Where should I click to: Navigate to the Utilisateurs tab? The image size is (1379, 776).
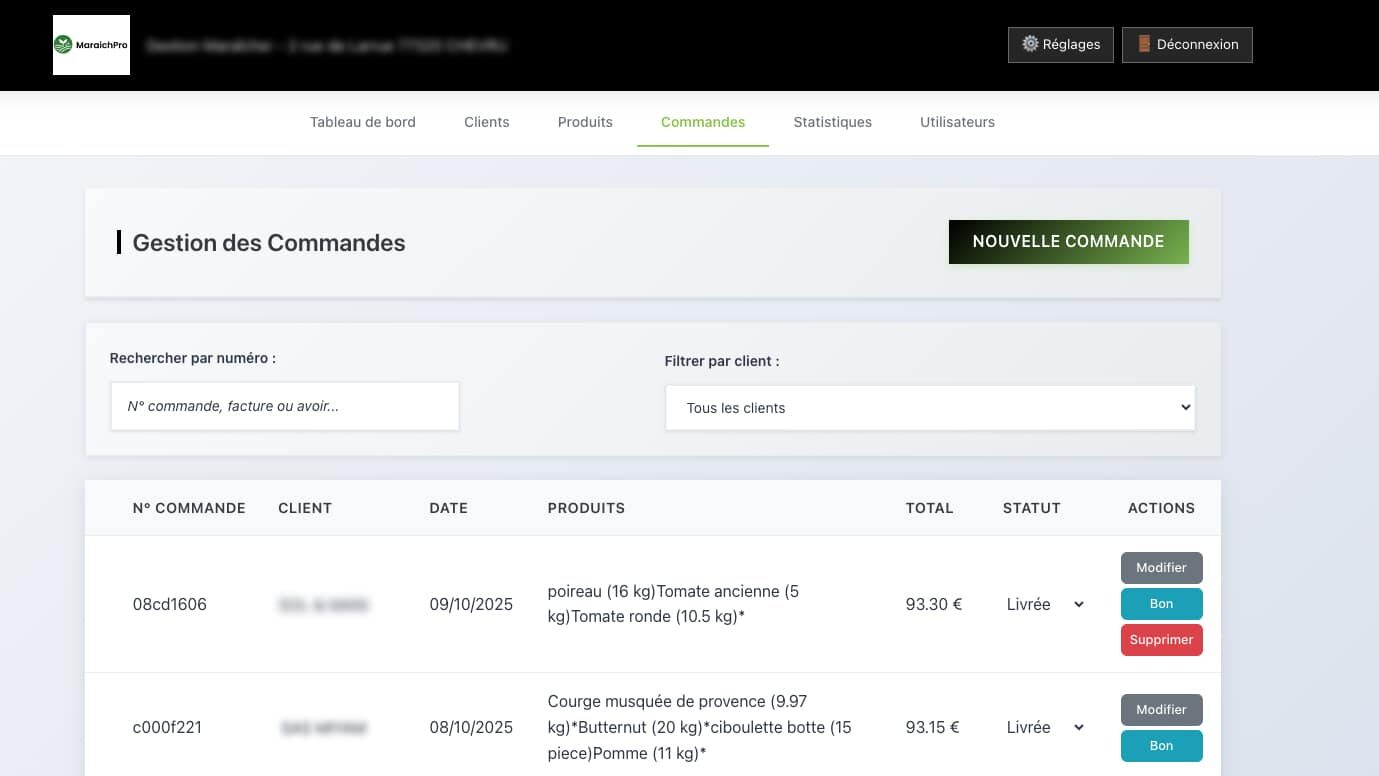[957, 122]
